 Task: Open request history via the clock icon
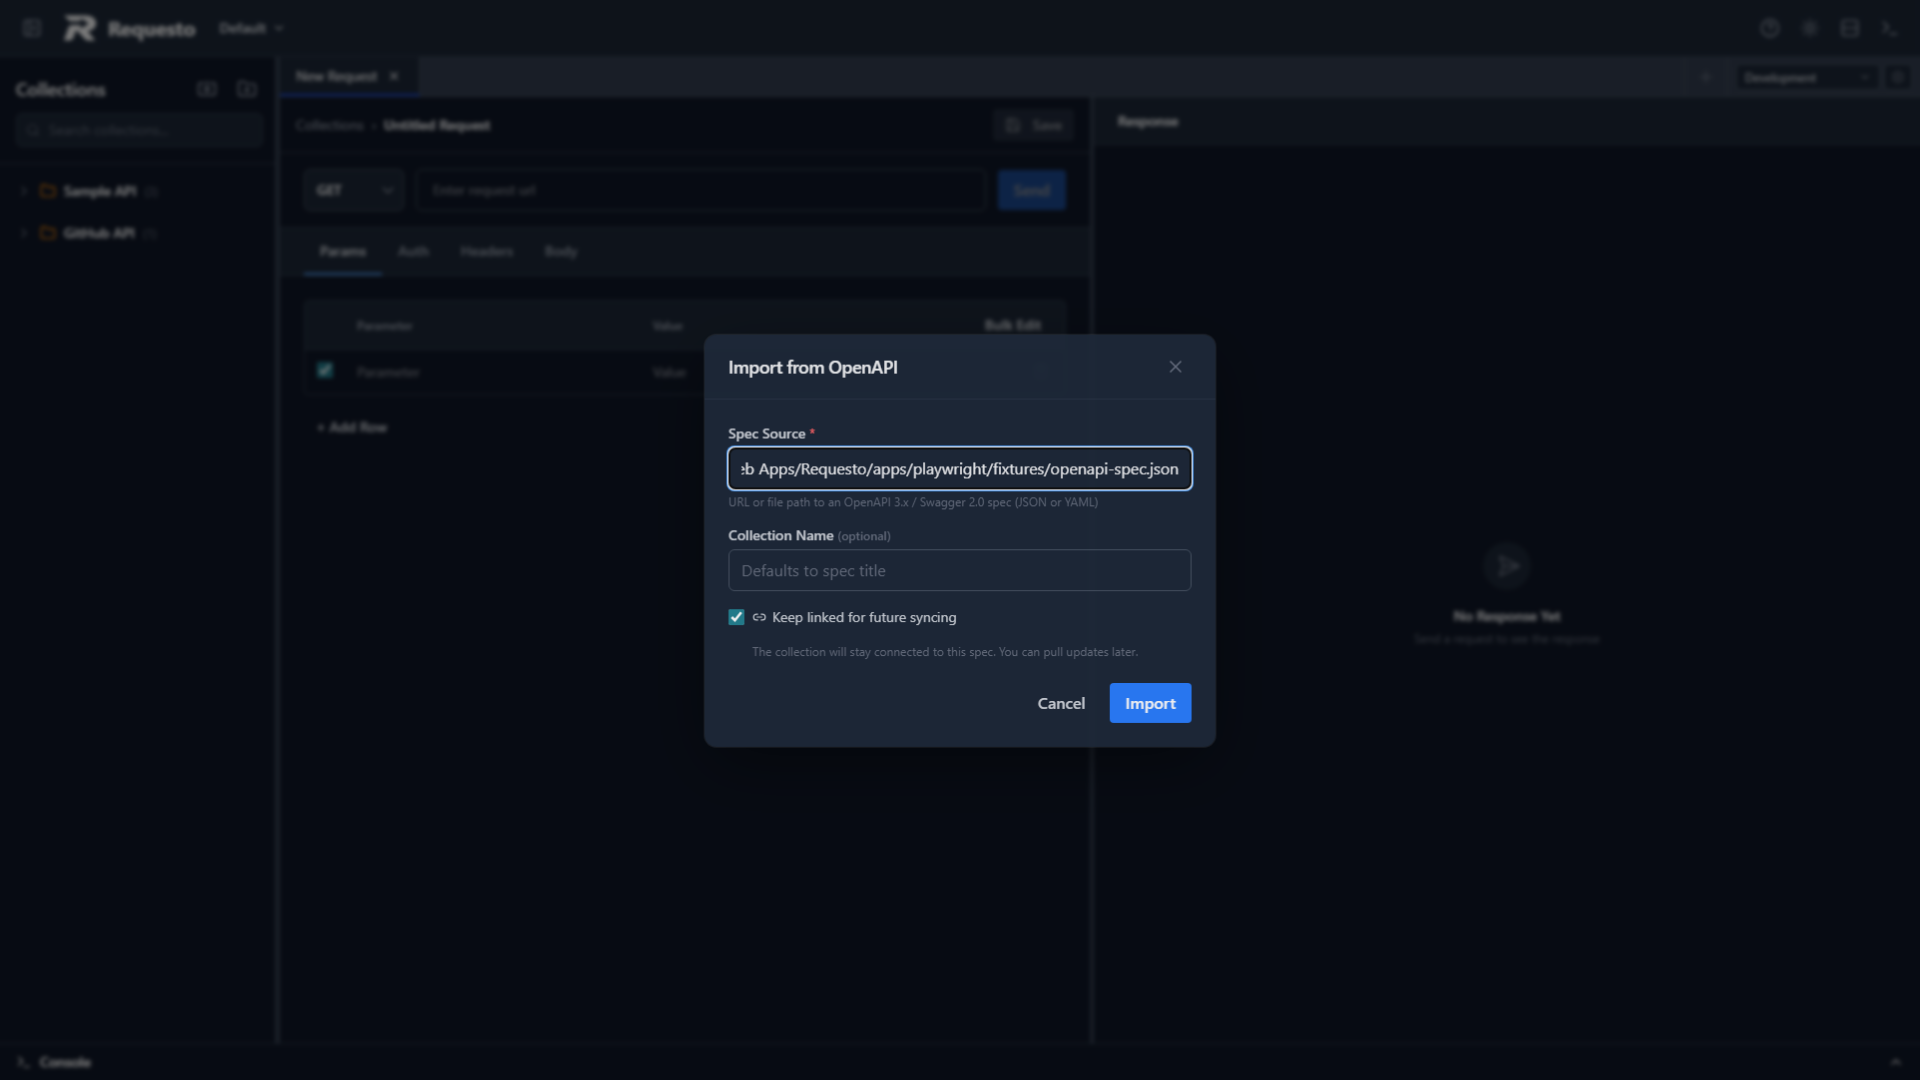pos(1770,28)
